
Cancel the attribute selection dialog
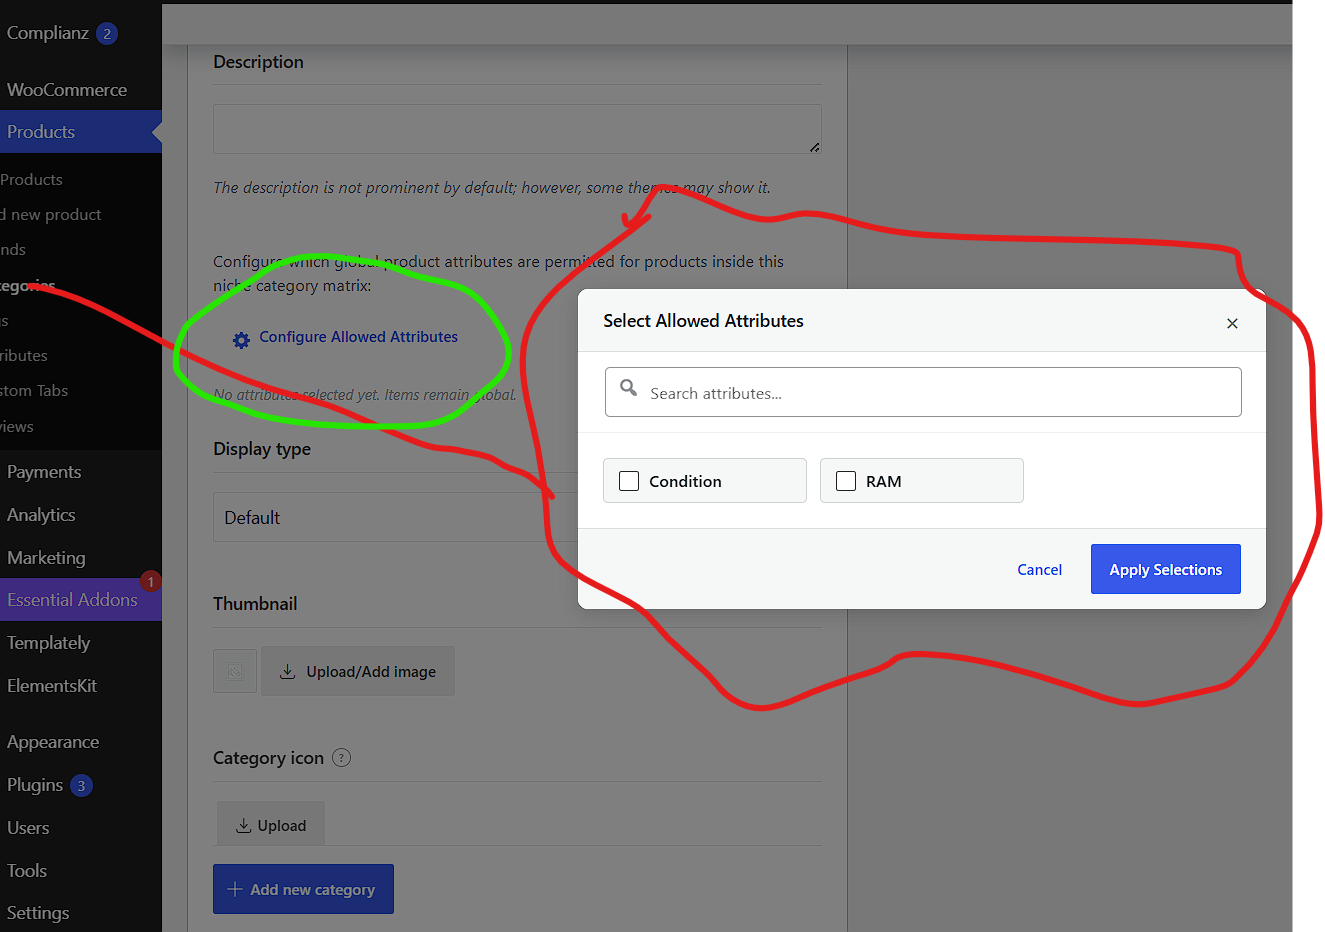(x=1039, y=569)
